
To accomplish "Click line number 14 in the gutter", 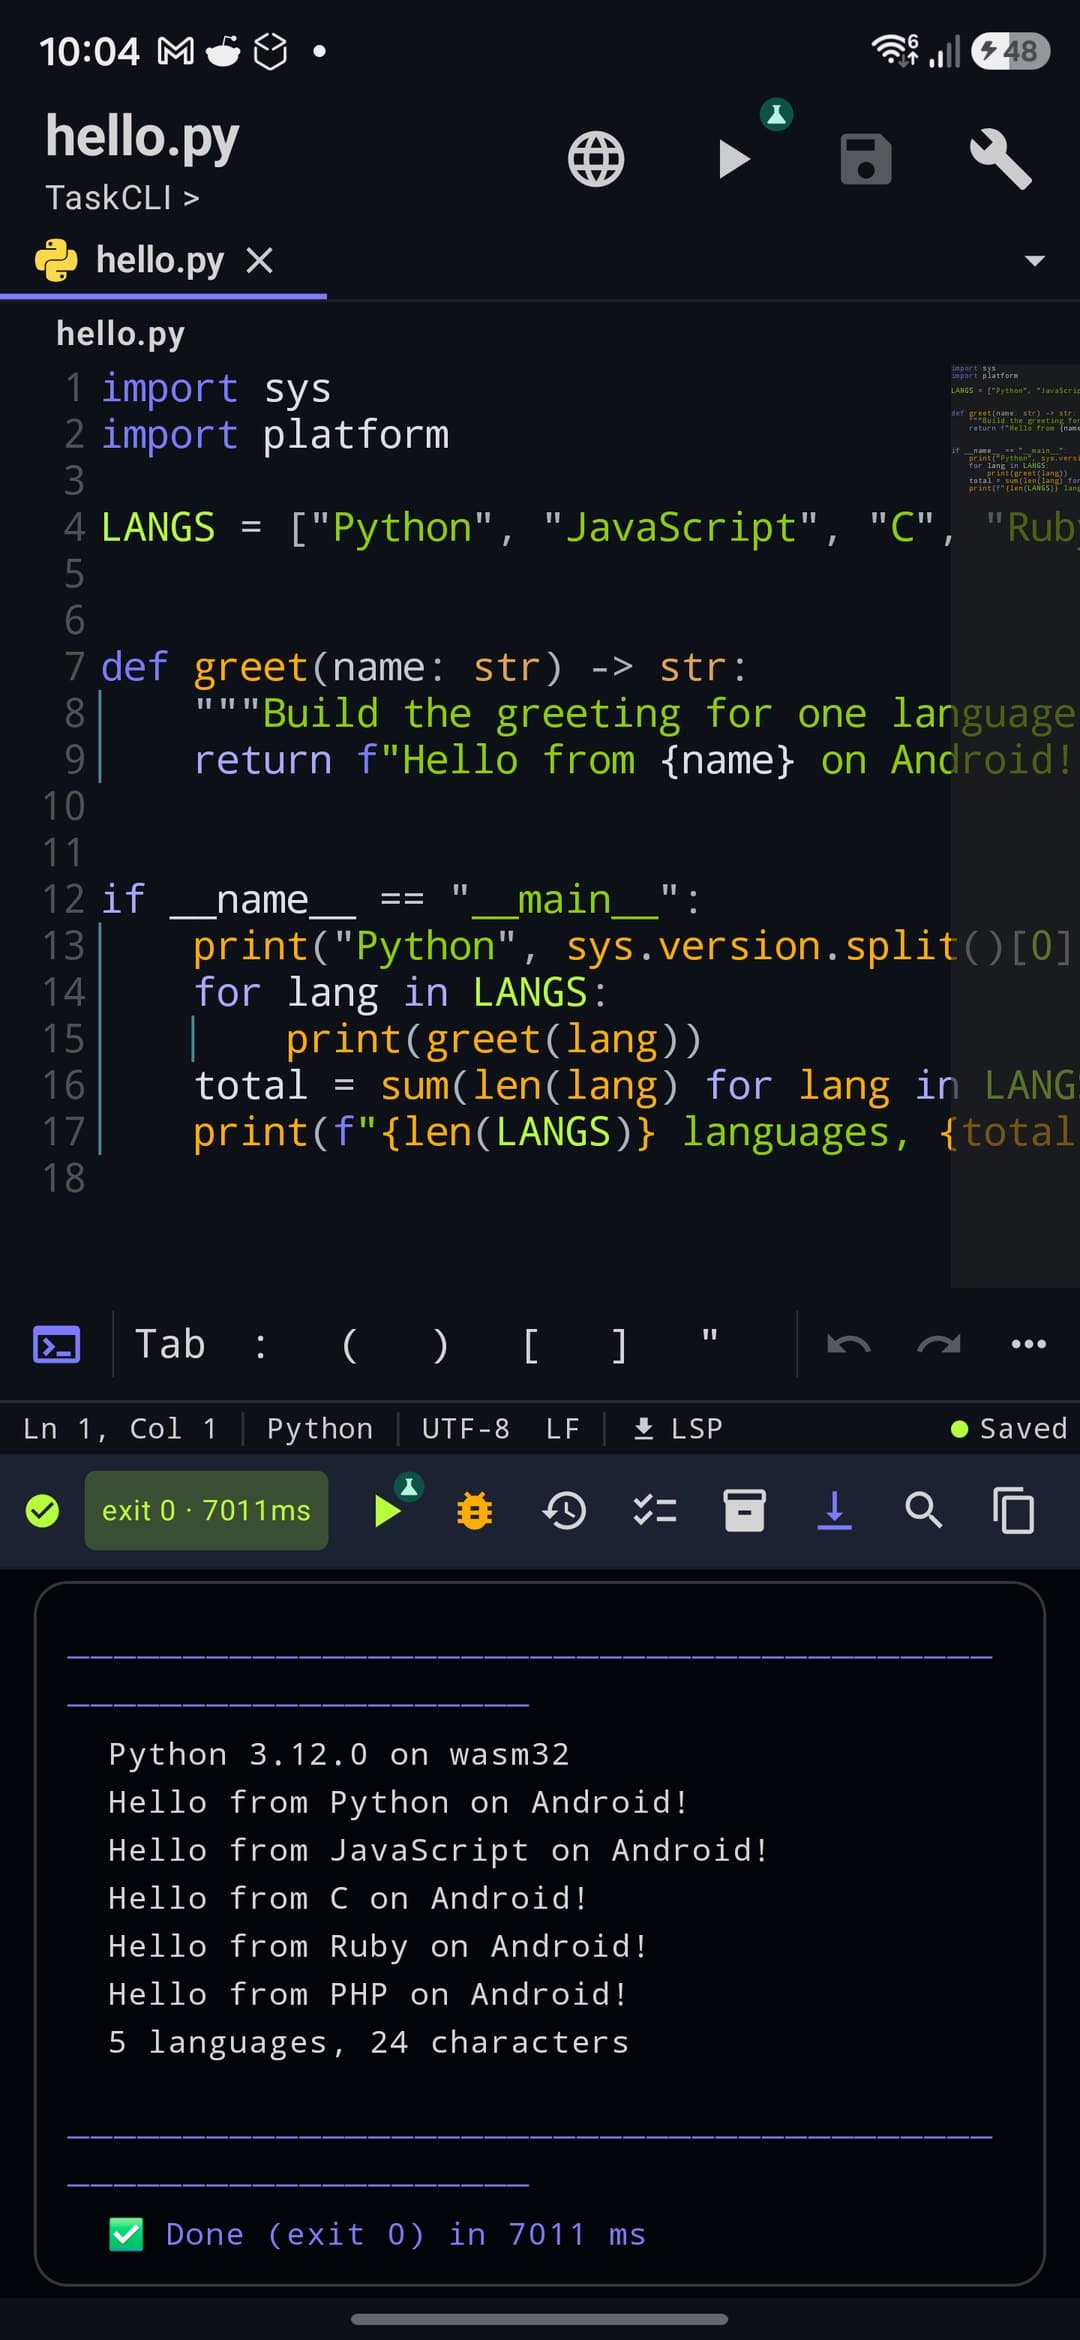I will tap(64, 992).
